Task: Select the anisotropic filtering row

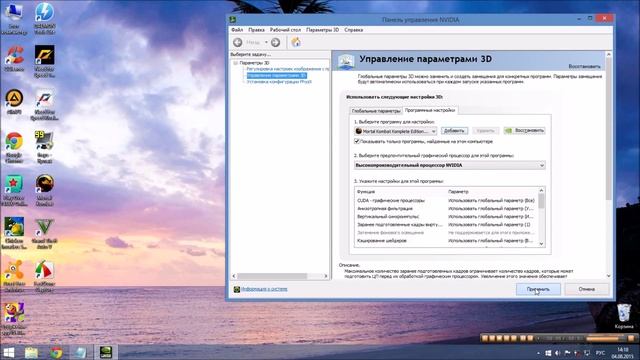Action: point(447,209)
